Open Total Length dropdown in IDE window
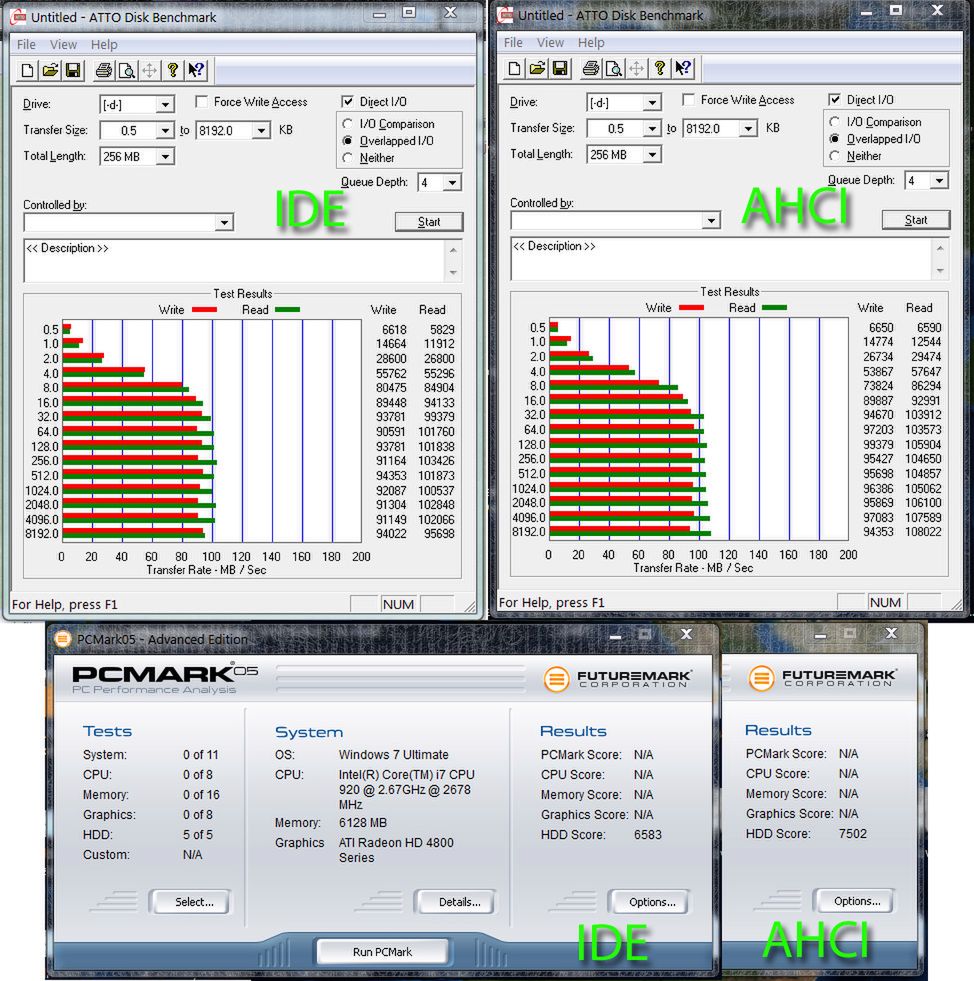The width and height of the screenshot is (974, 981). [165, 156]
